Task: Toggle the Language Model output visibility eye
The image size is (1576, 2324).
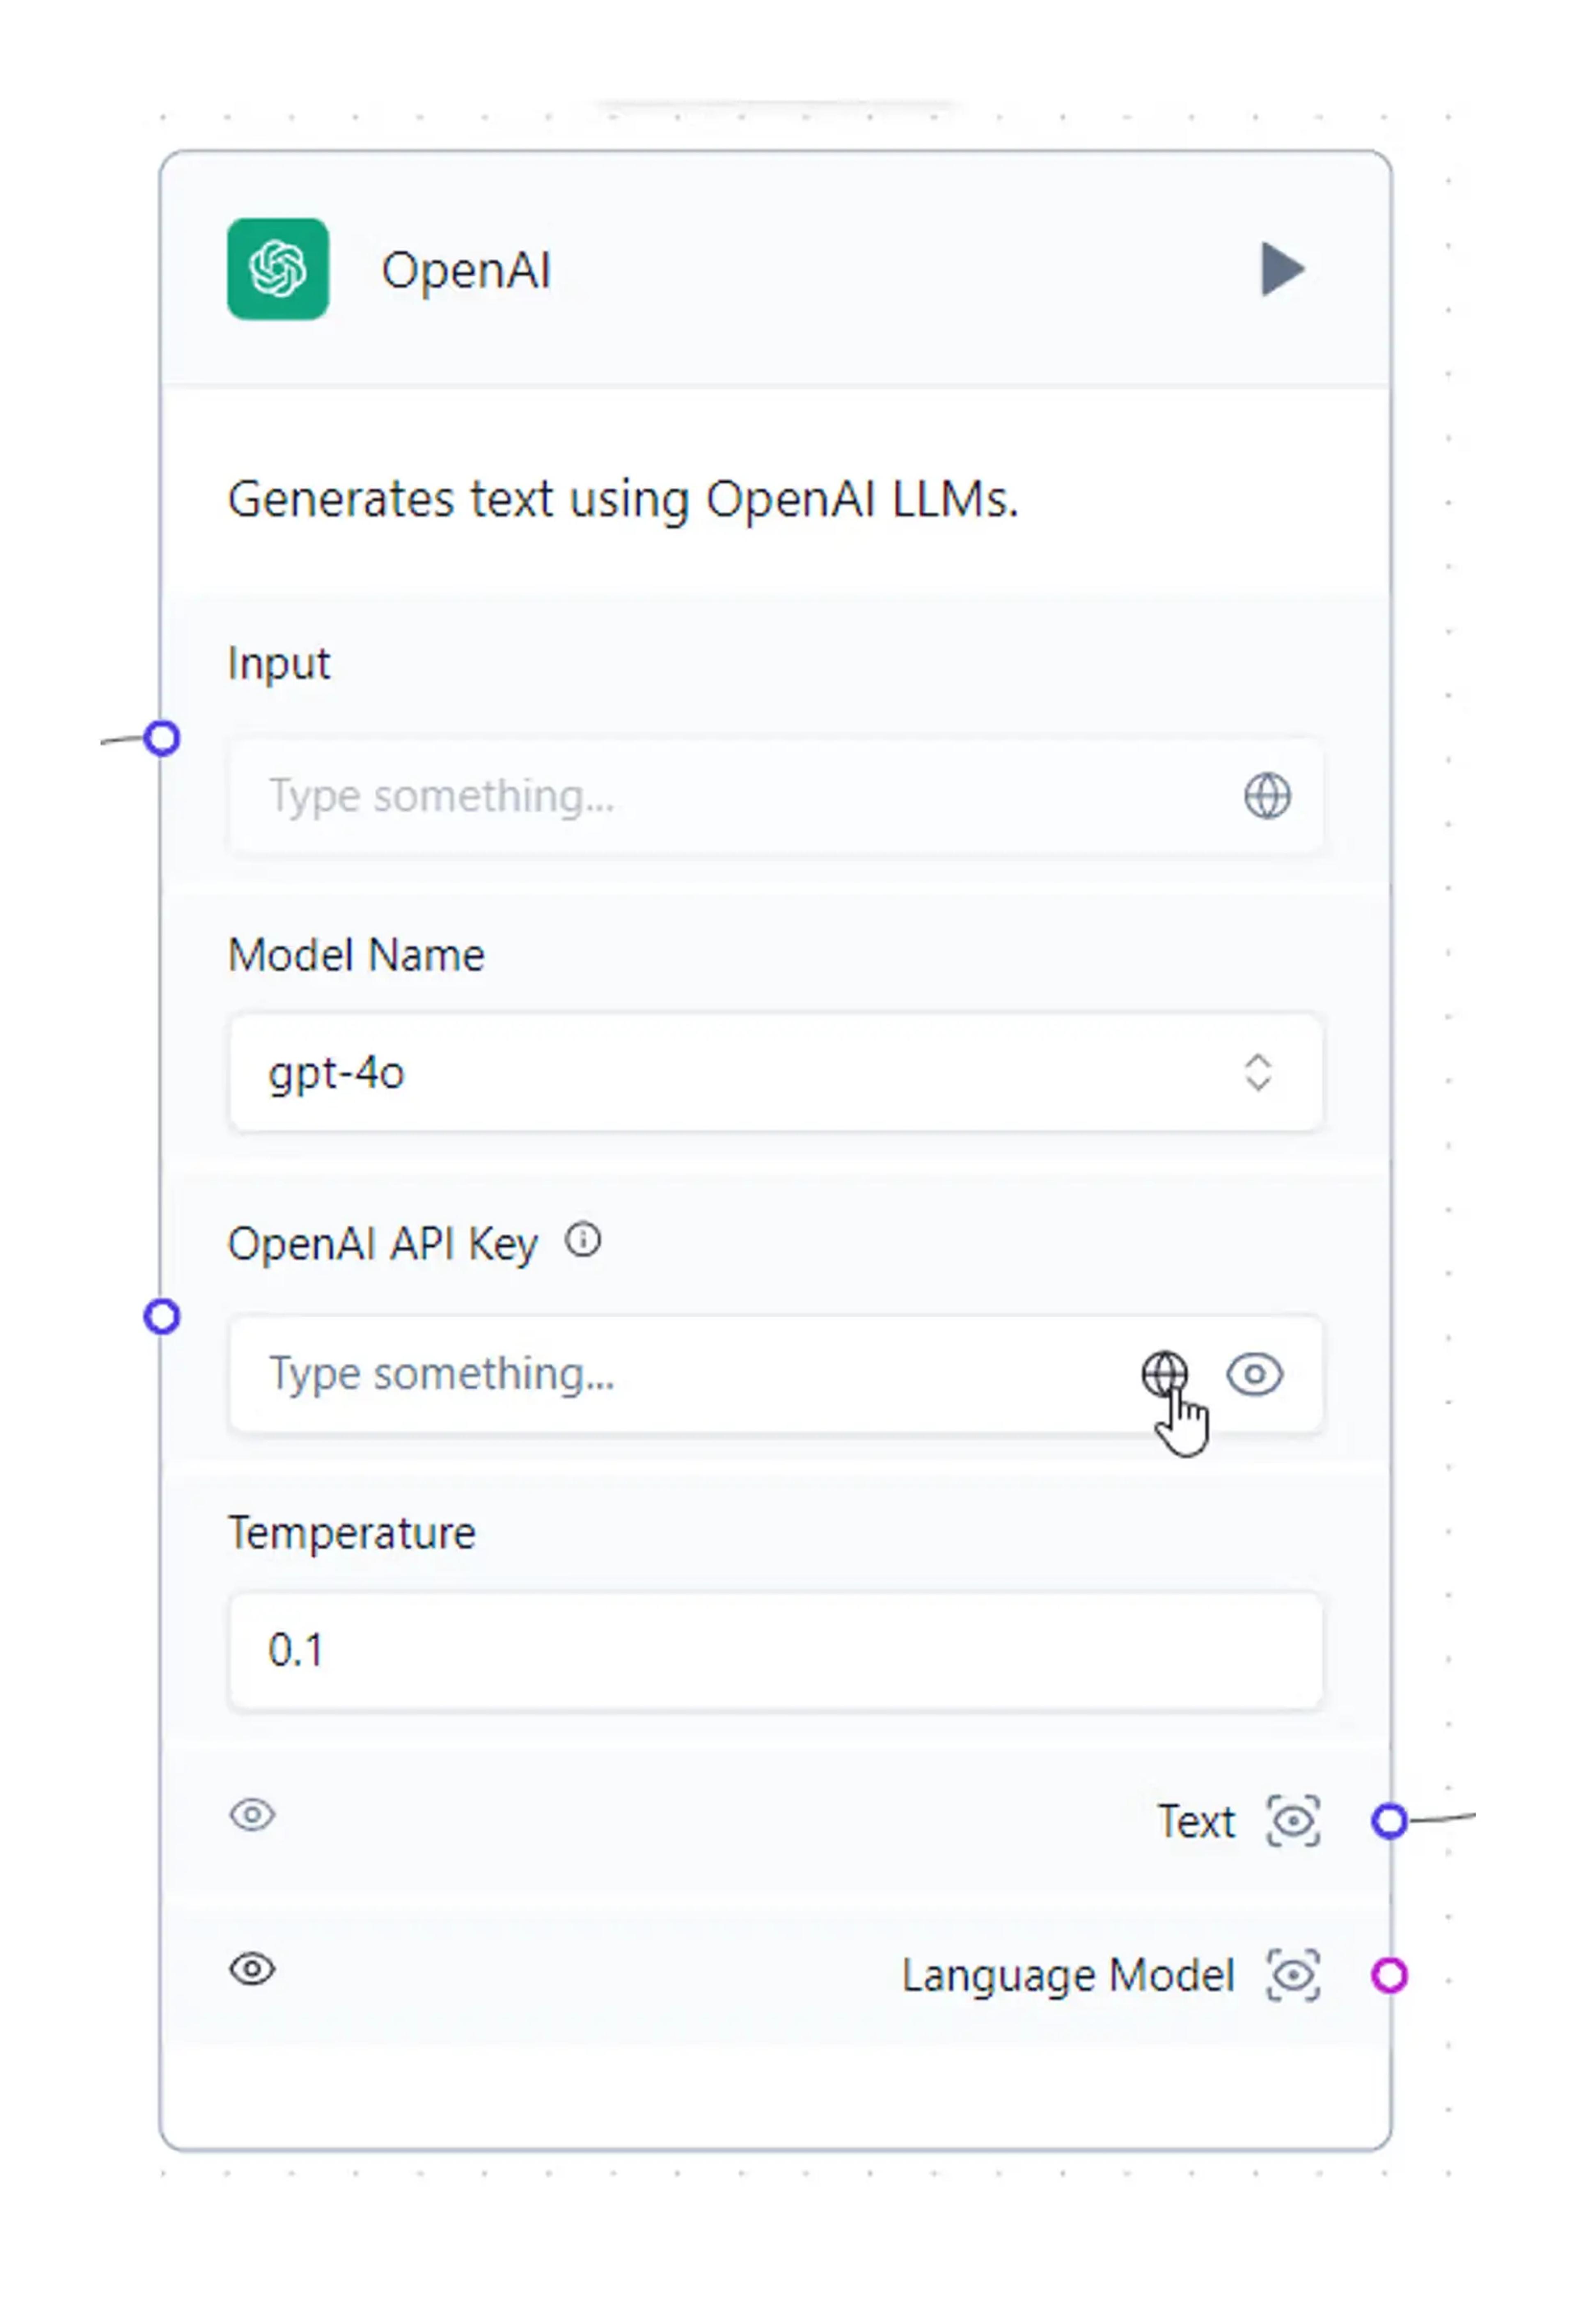Action: (252, 1968)
